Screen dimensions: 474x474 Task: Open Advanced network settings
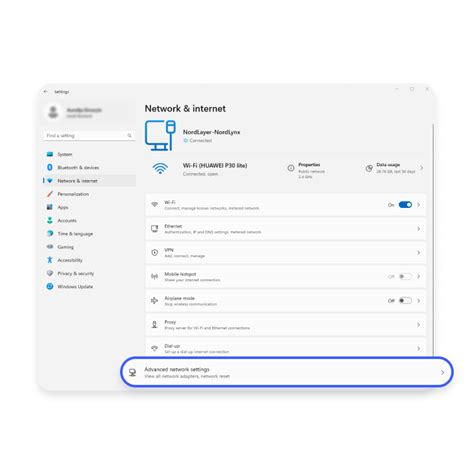click(287, 372)
